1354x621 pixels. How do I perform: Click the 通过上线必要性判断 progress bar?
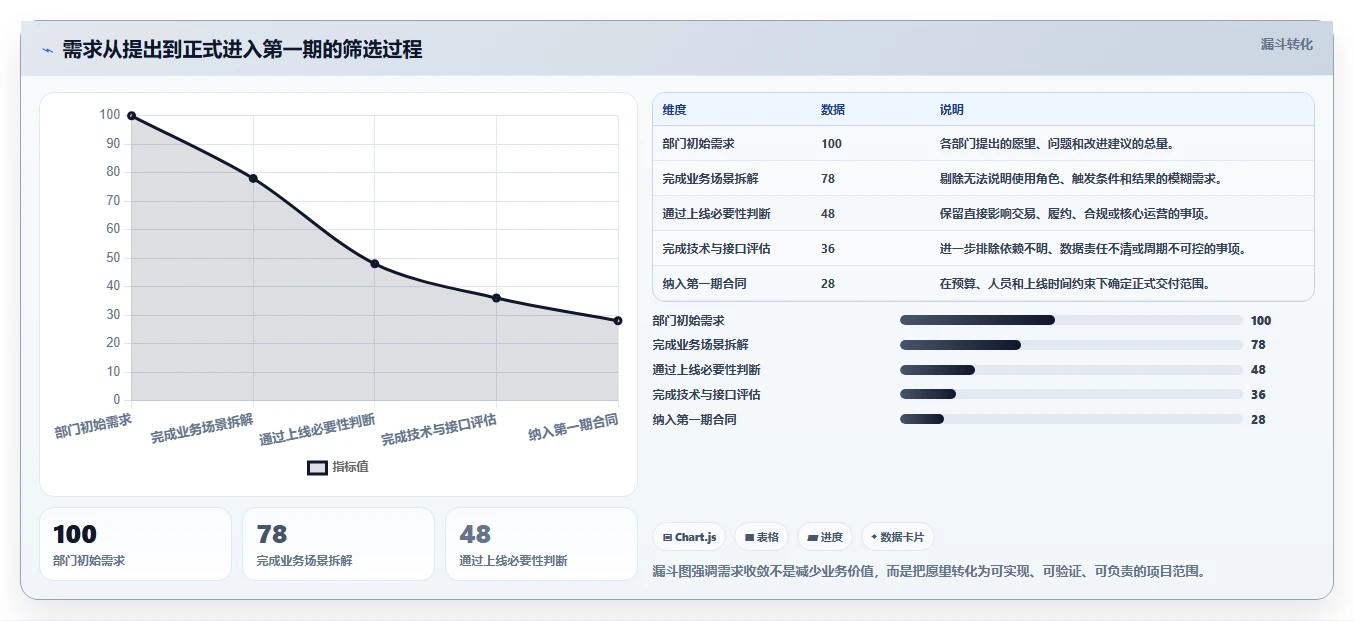(x=1071, y=370)
